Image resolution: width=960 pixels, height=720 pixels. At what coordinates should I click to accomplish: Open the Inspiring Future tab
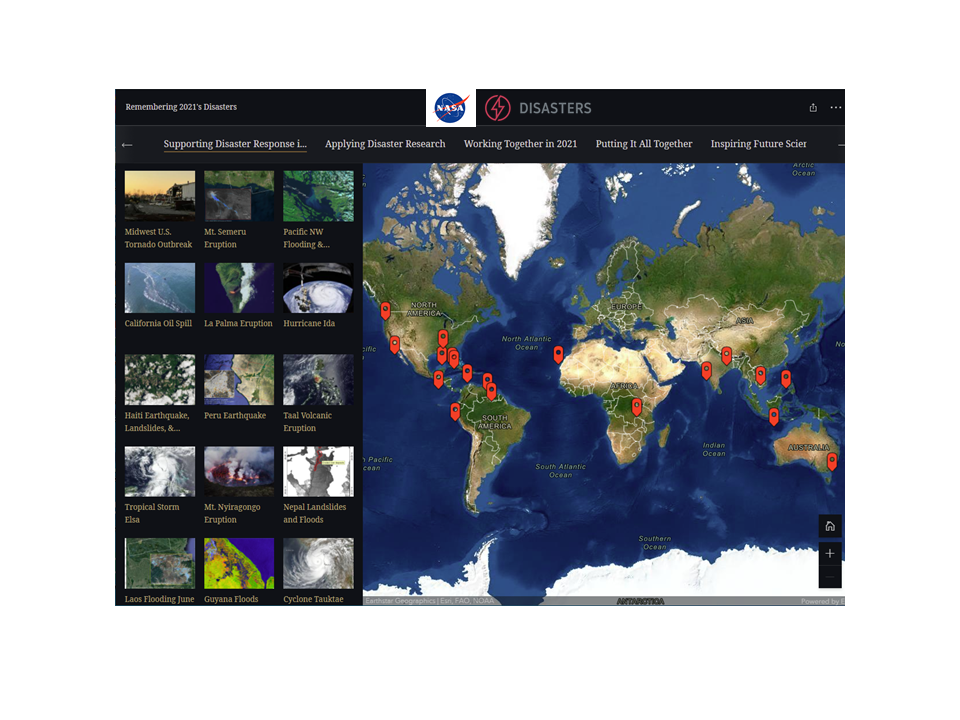(x=758, y=144)
